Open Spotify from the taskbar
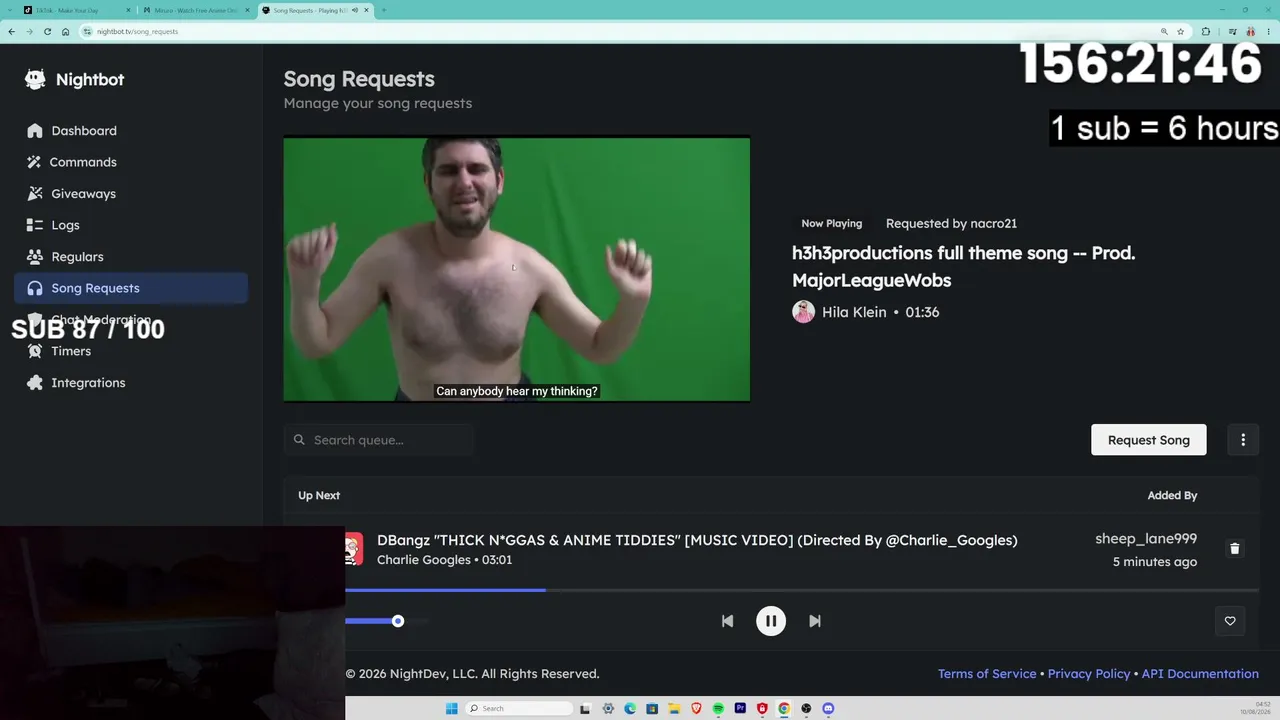Image resolution: width=1280 pixels, height=720 pixels. pyautogui.click(x=718, y=708)
